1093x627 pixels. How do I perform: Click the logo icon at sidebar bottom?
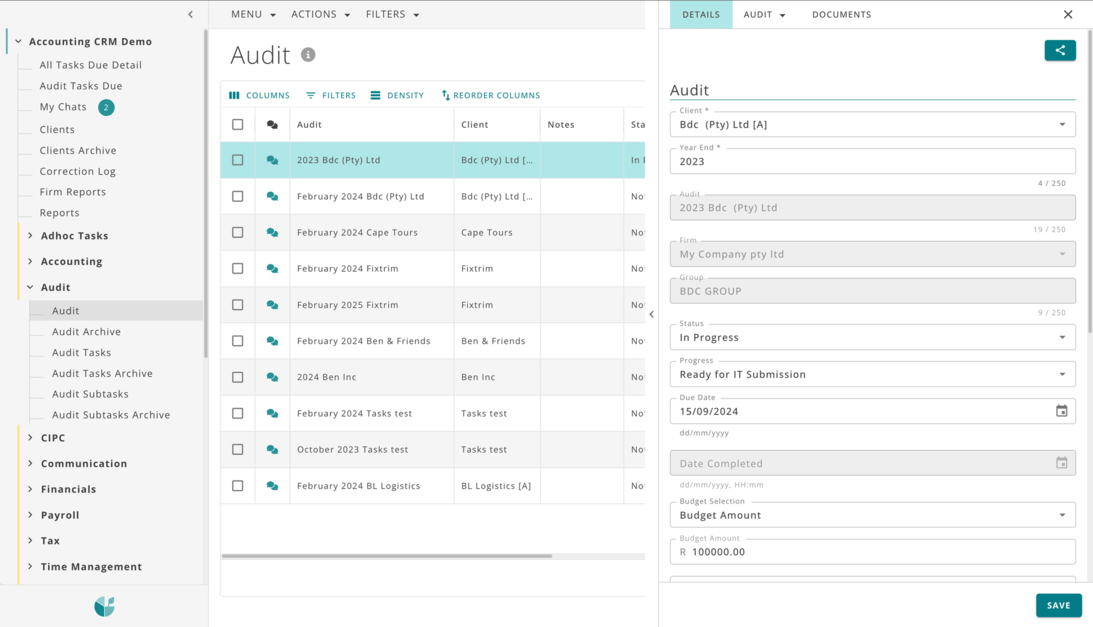[104, 606]
